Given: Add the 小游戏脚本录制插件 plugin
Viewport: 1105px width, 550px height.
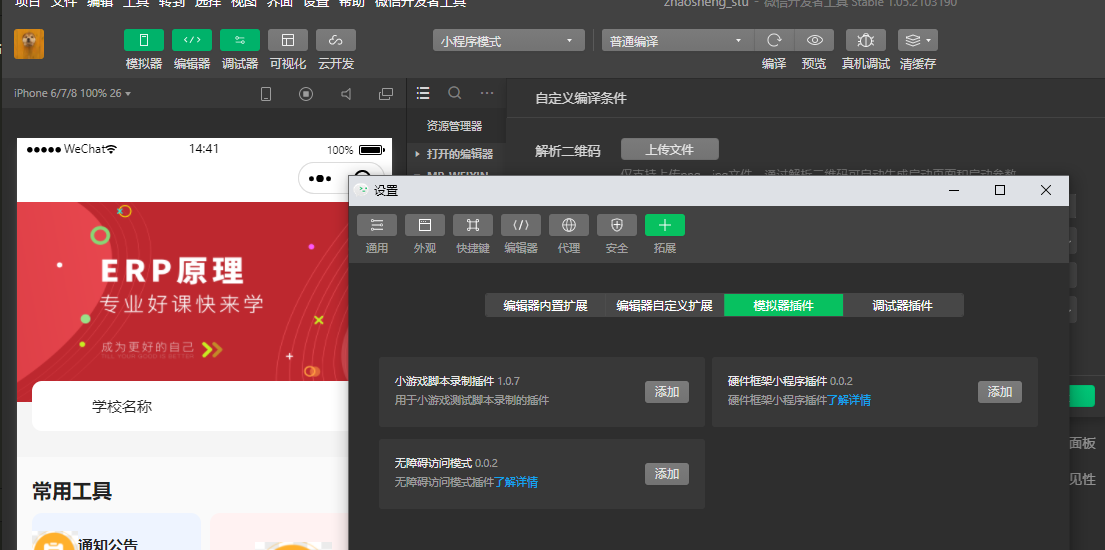Looking at the screenshot, I should pyautogui.click(x=667, y=392).
